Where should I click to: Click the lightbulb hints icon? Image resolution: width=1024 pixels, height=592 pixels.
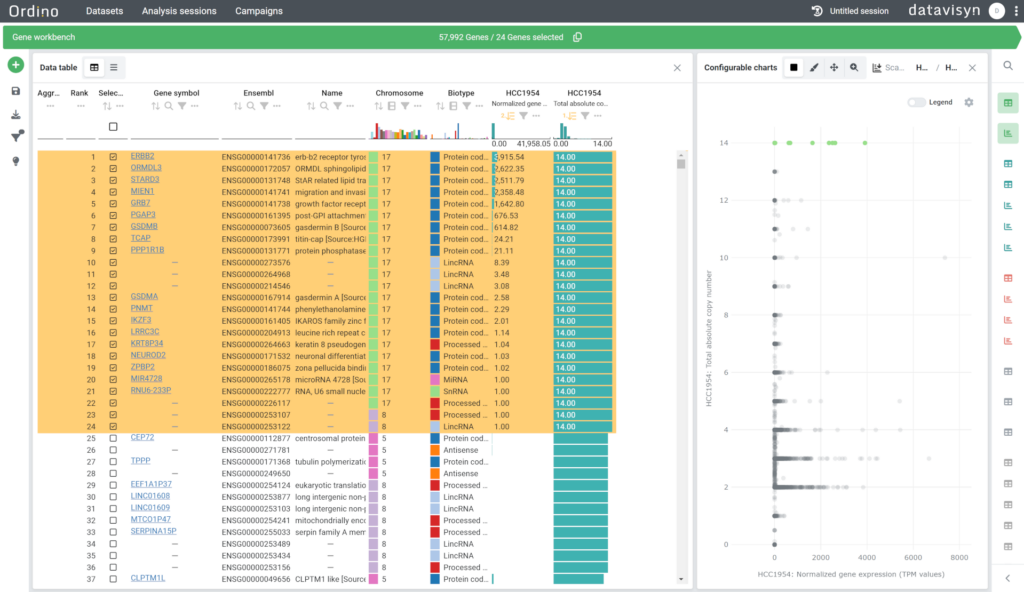pos(16,161)
